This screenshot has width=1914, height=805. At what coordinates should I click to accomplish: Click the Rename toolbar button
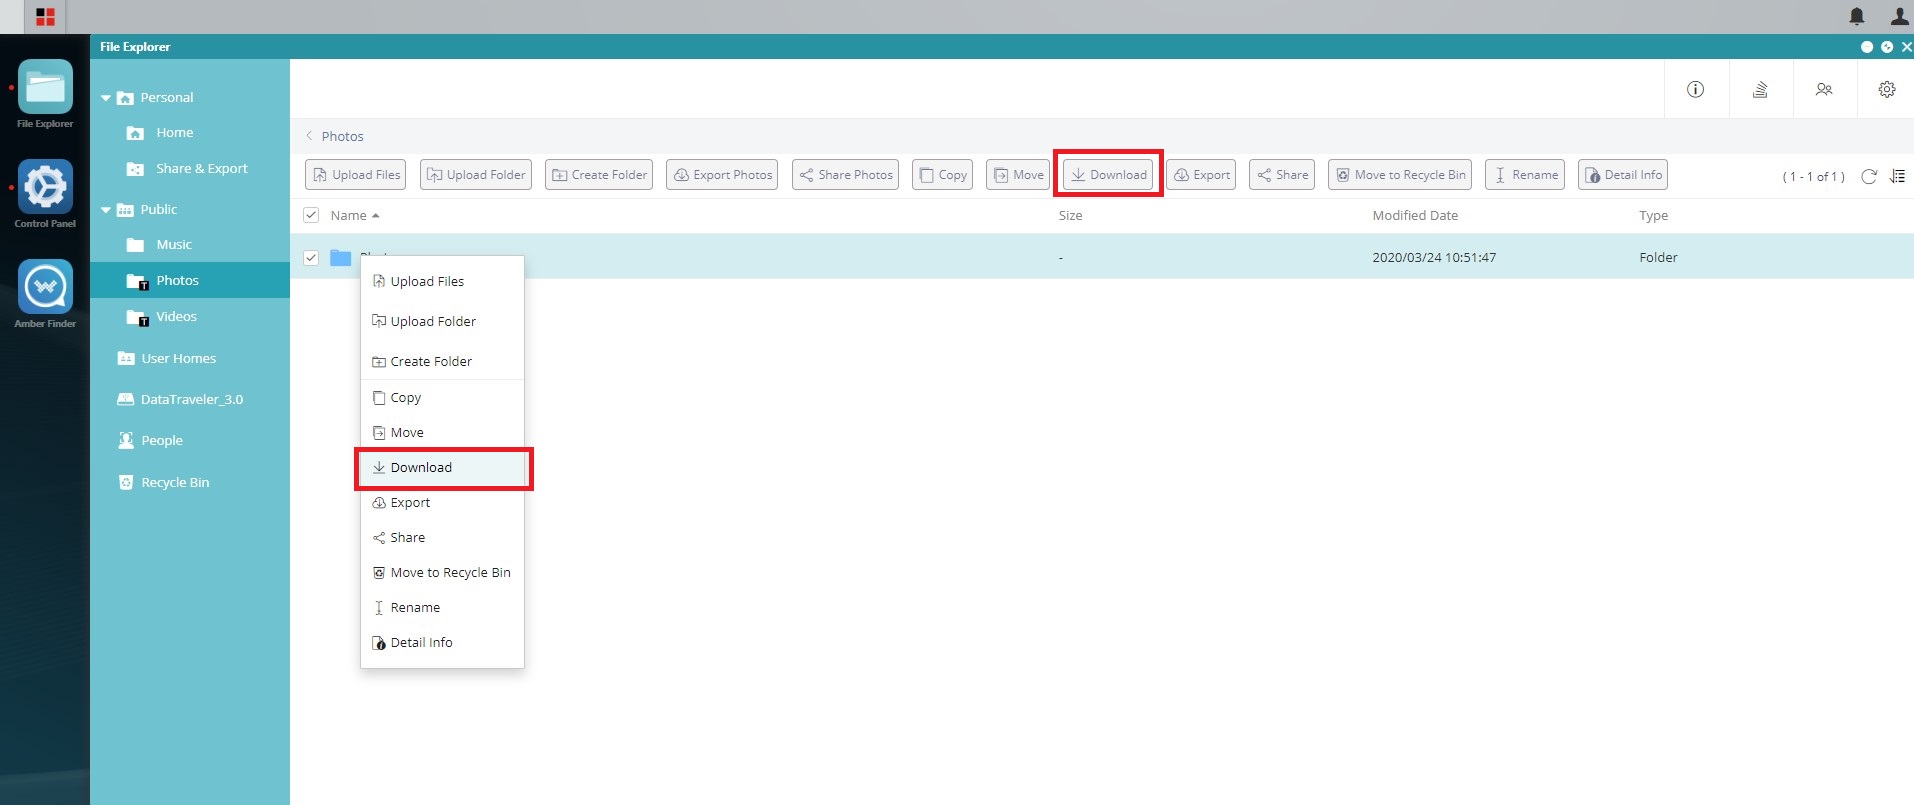[x=1525, y=175]
